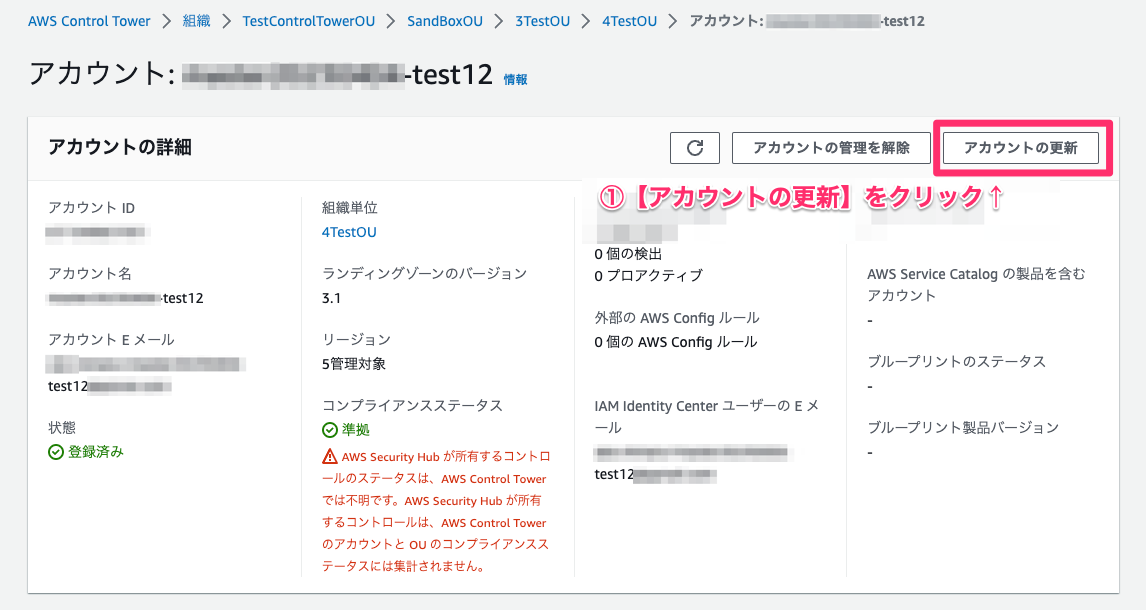Select the 状態 label
This screenshot has height=610, width=1146.
point(62,427)
